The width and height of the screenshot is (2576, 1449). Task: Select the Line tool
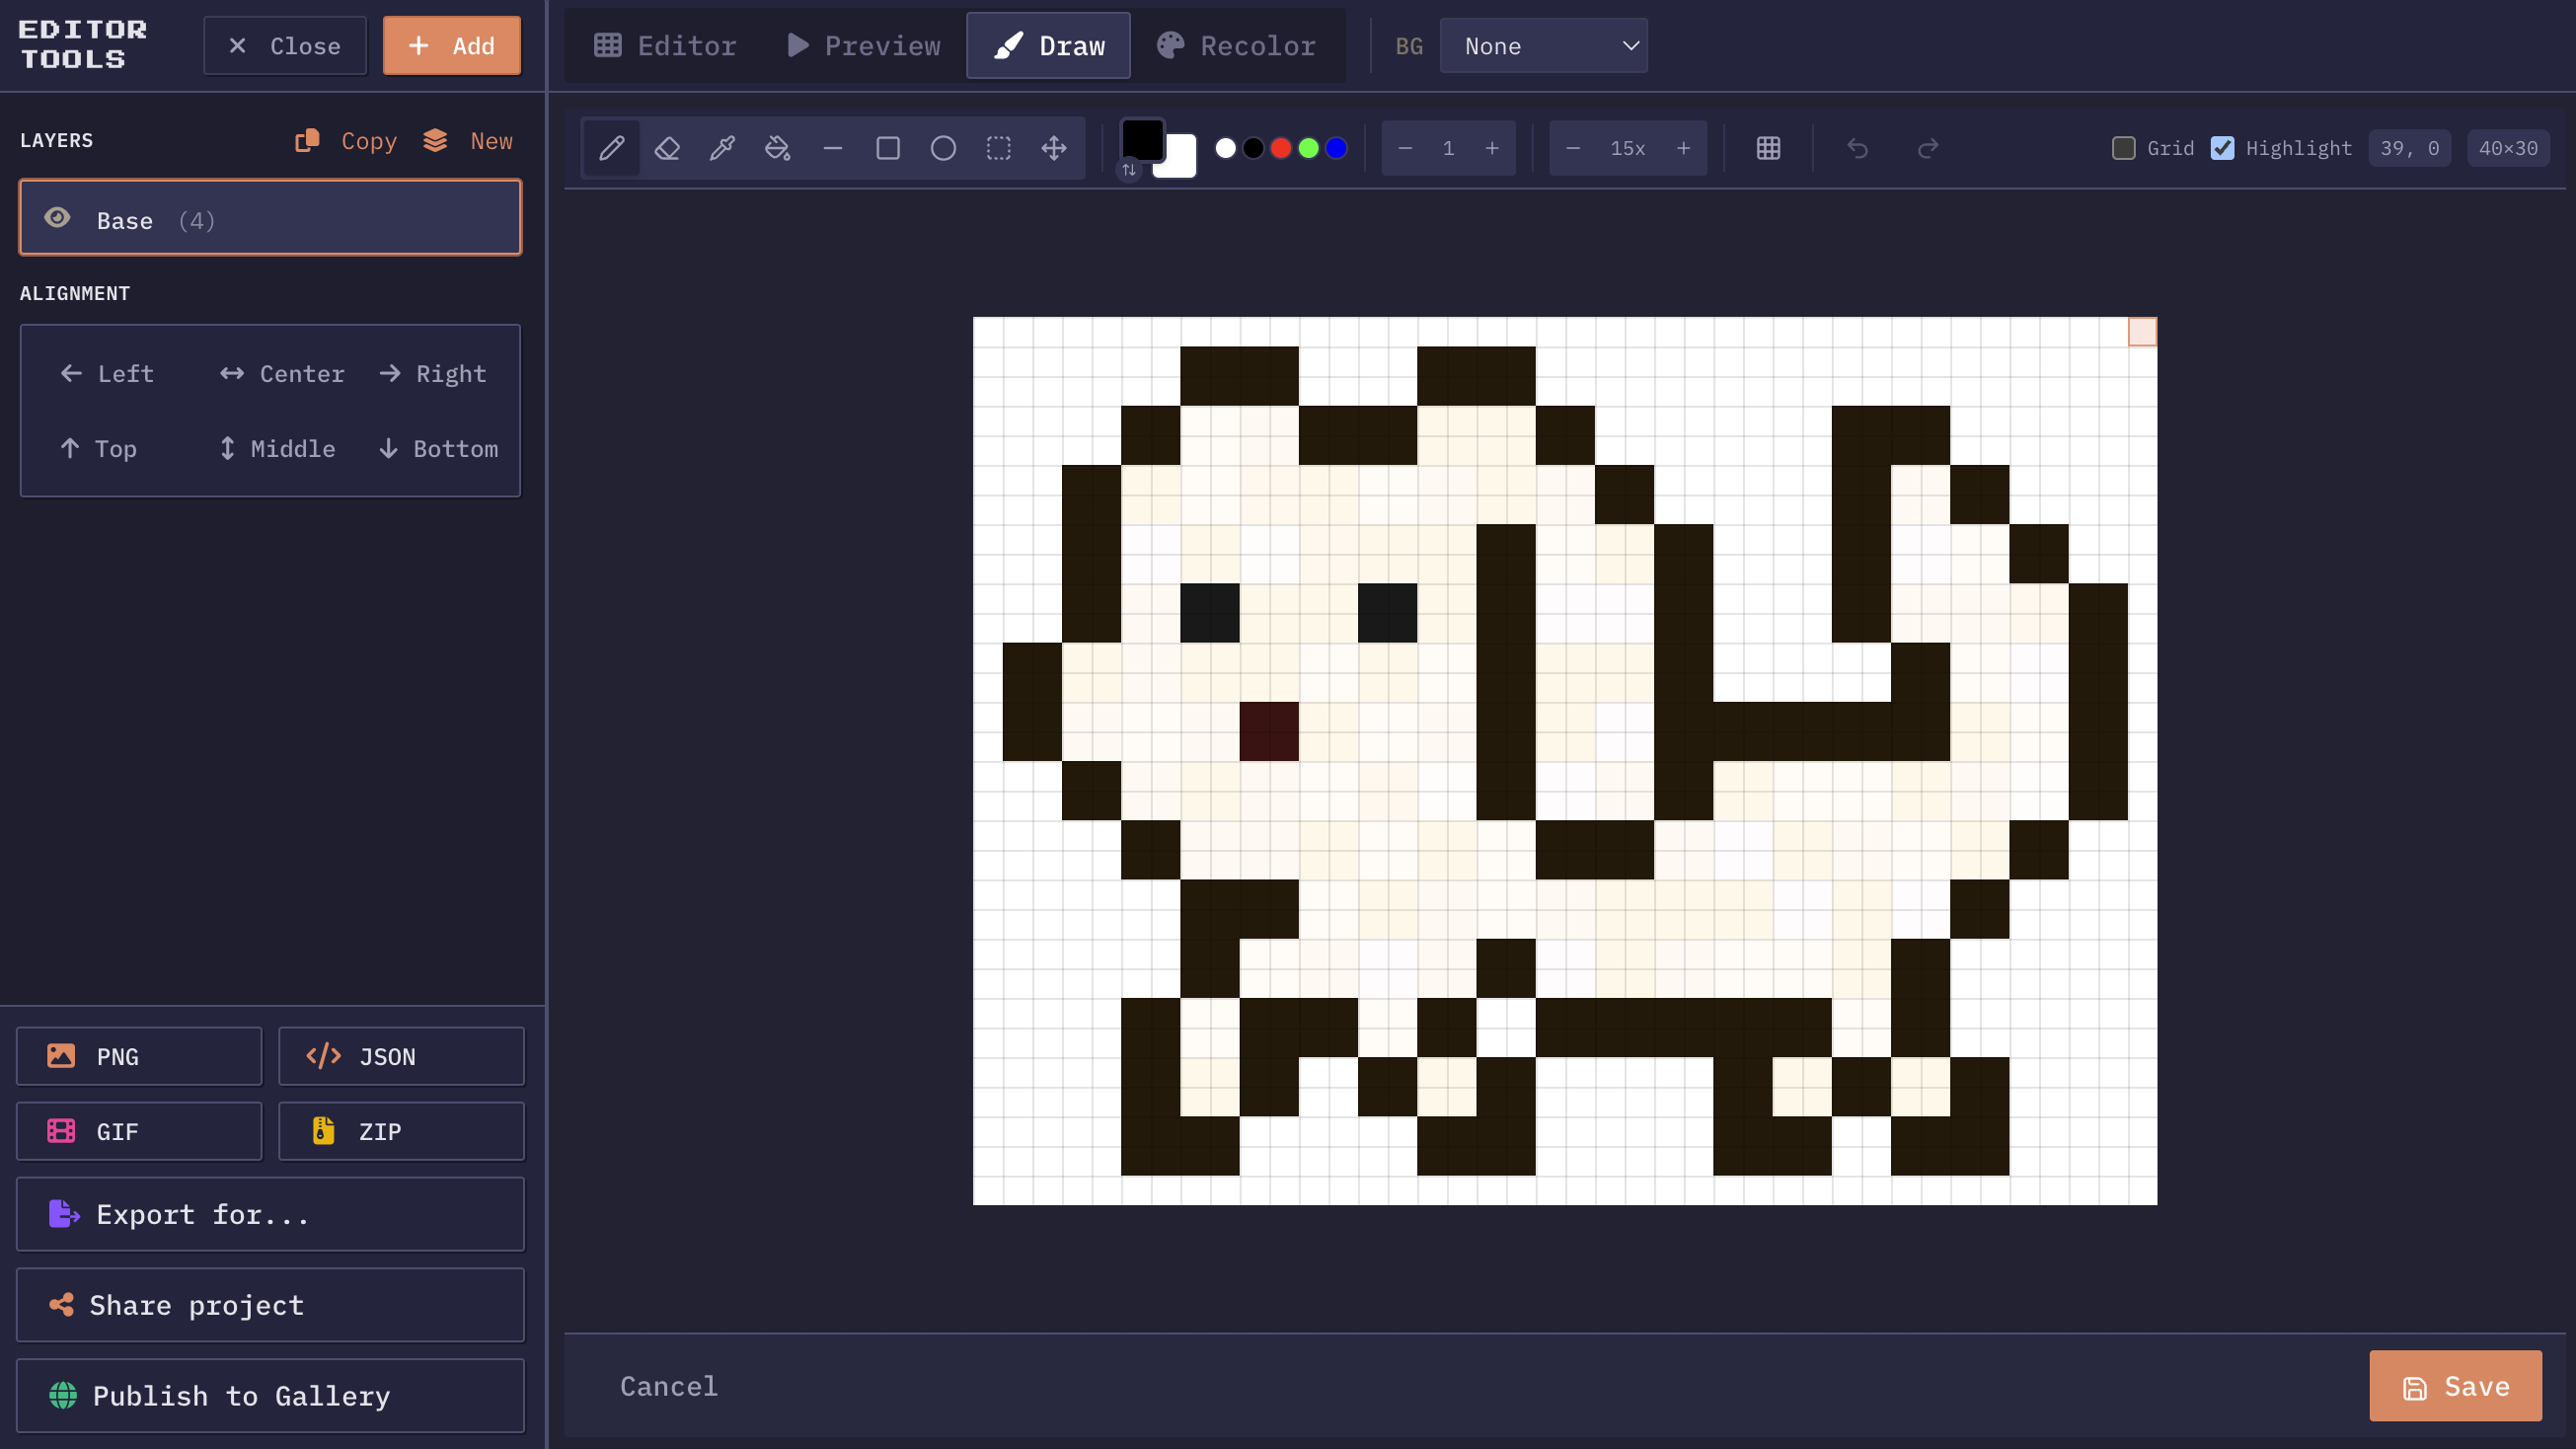(833, 148)
